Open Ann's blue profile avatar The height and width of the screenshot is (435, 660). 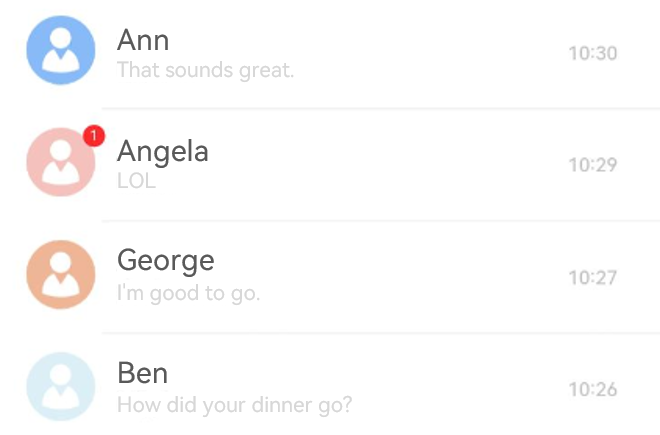tap(61, 50)
